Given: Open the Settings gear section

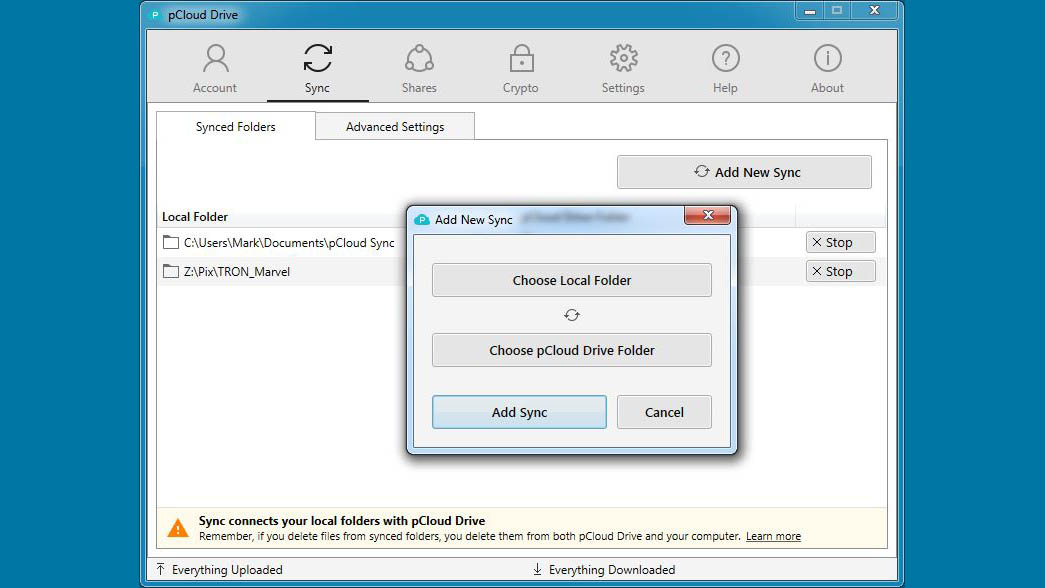Looking at the screenshot, I should click(623, 69).
